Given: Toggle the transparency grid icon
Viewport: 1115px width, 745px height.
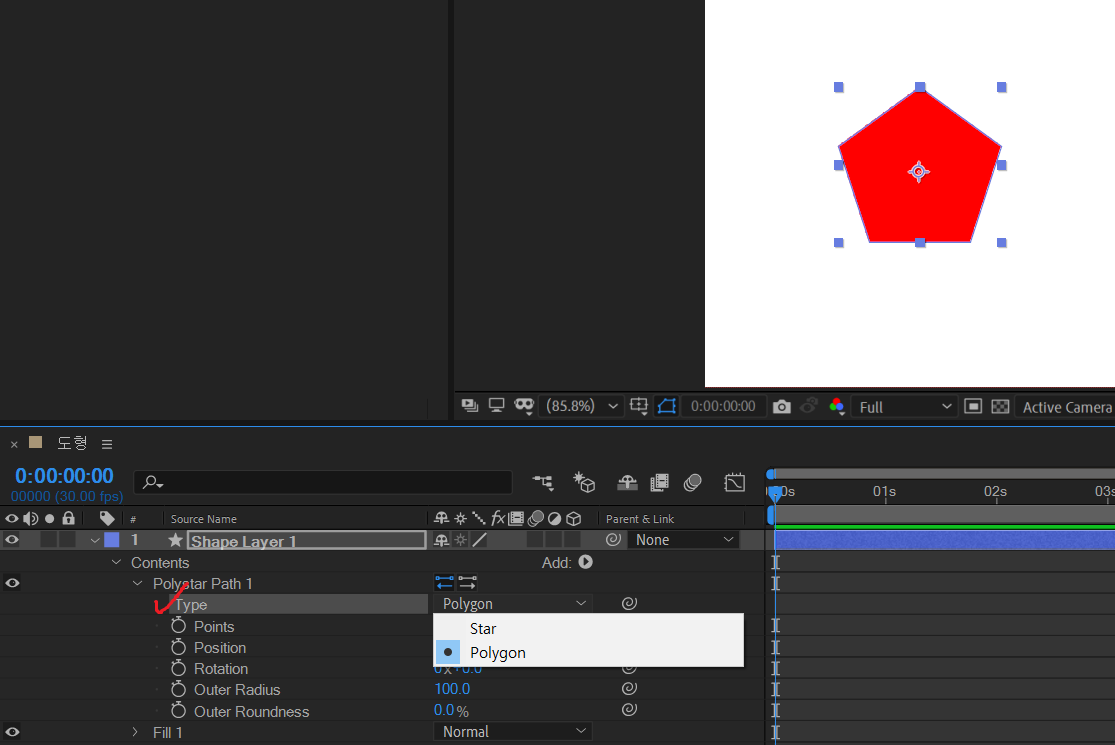Looking at the screenshot, I should [1000, 406].
